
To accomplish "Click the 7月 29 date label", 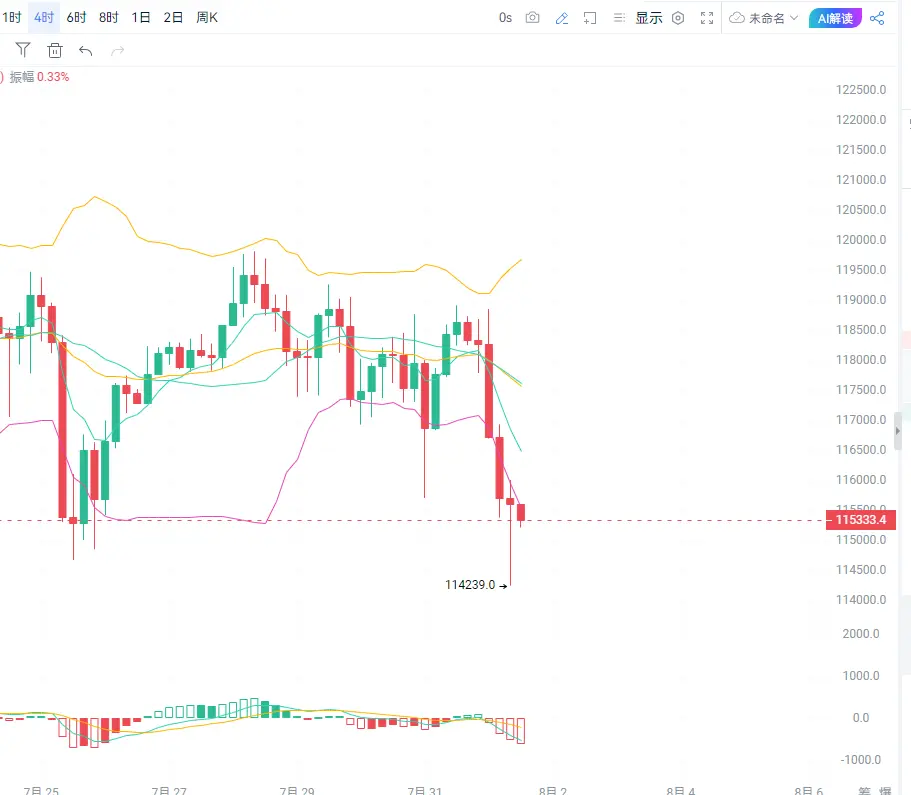I will (x=297, y=790).
